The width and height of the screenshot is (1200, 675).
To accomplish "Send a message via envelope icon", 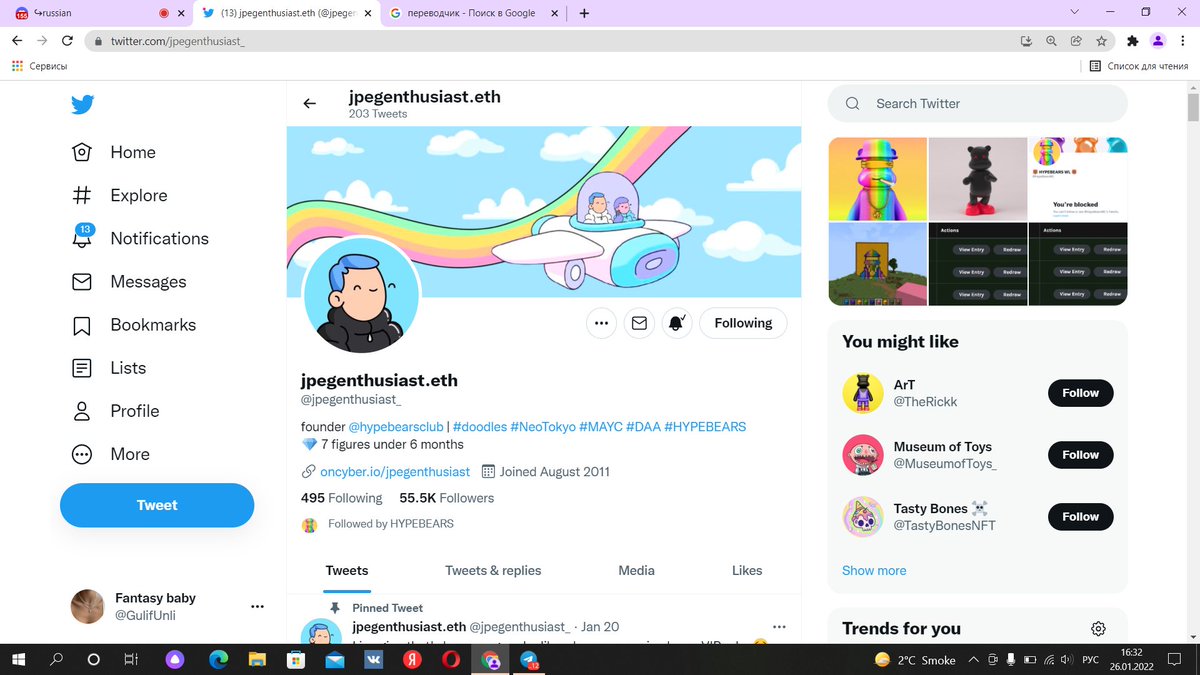I will point(640,323).
